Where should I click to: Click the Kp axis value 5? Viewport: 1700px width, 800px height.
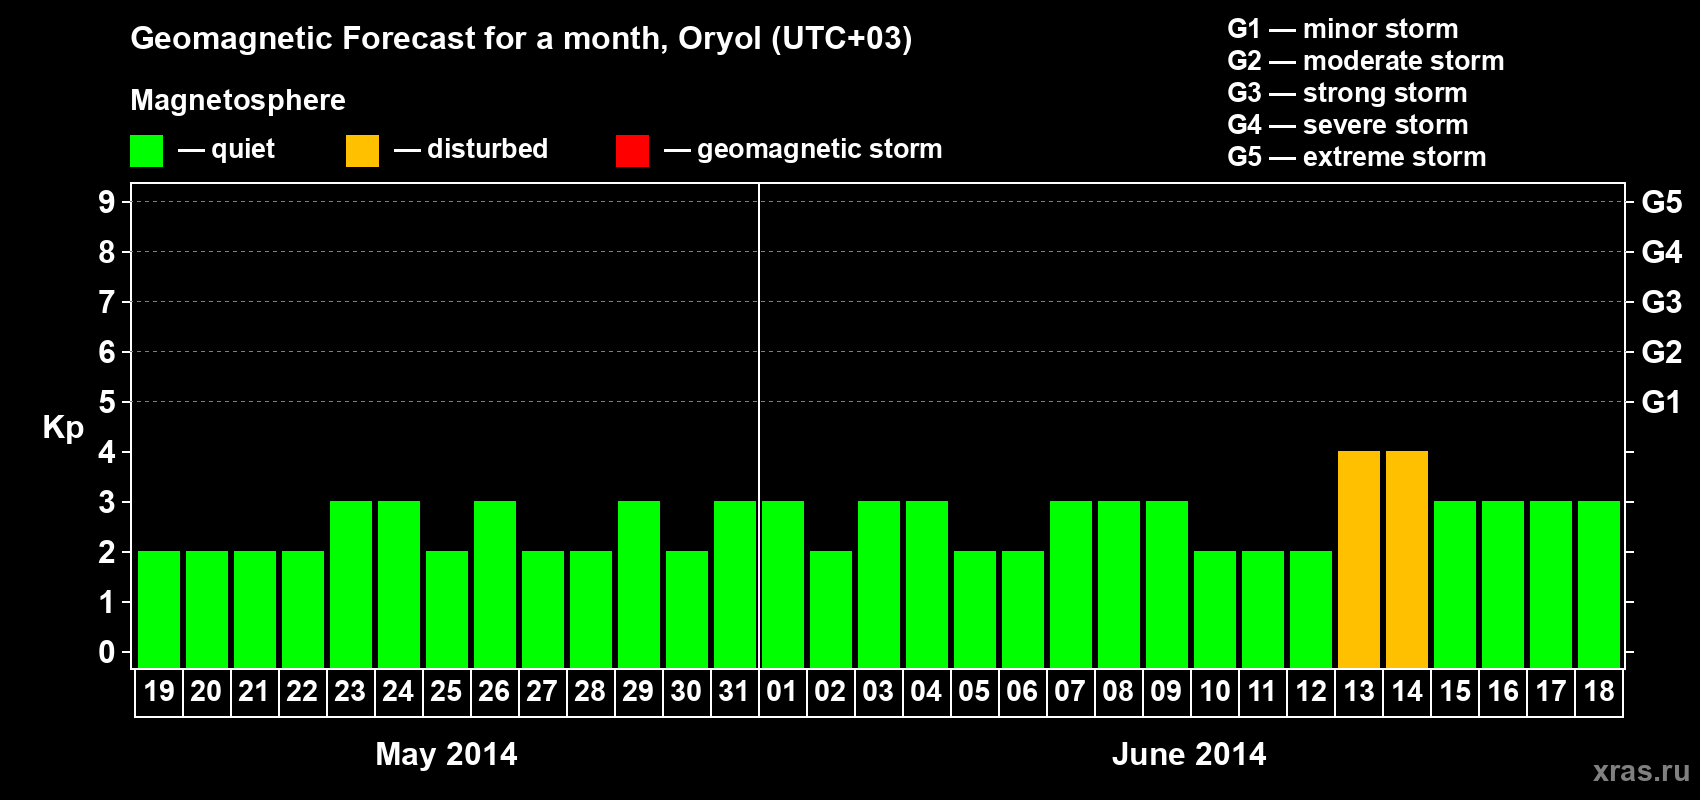[107, 402]
